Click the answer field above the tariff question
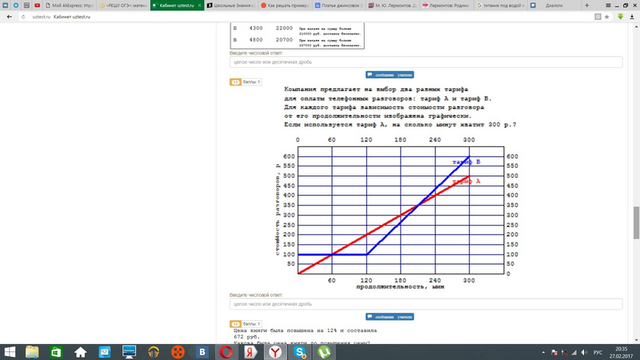 (x=426, y=62)
